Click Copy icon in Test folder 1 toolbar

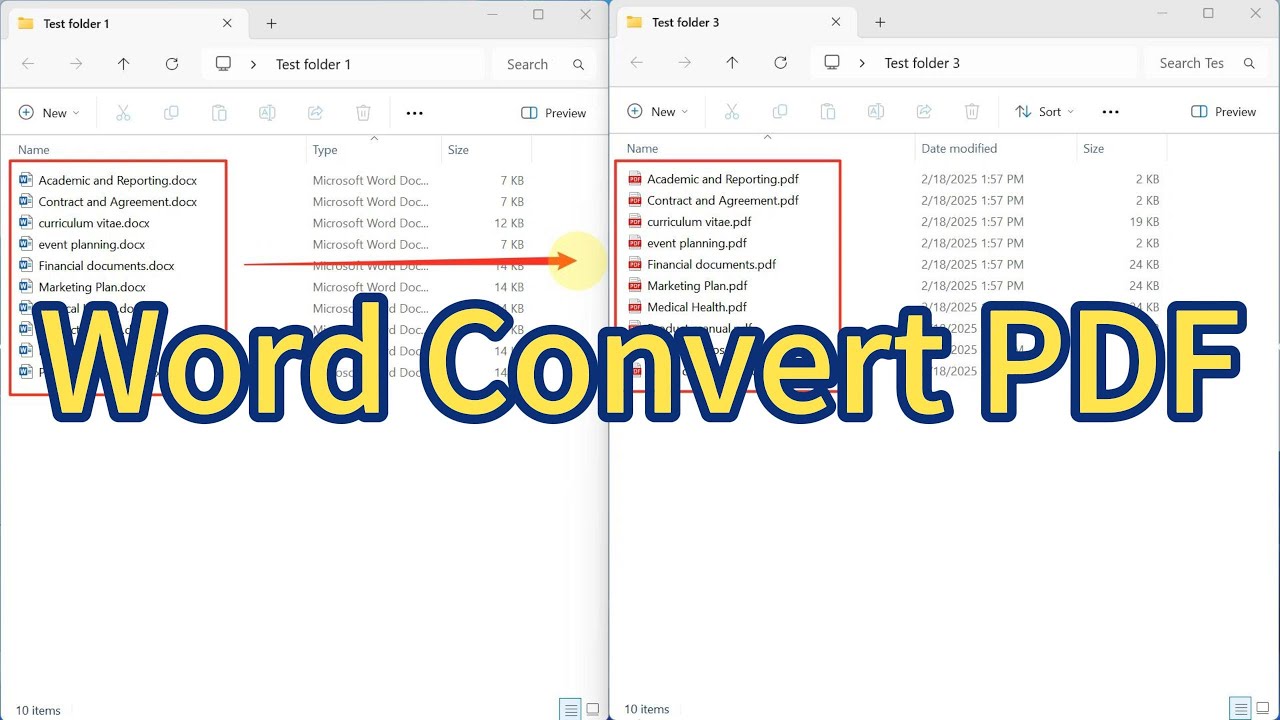(171, 113)
